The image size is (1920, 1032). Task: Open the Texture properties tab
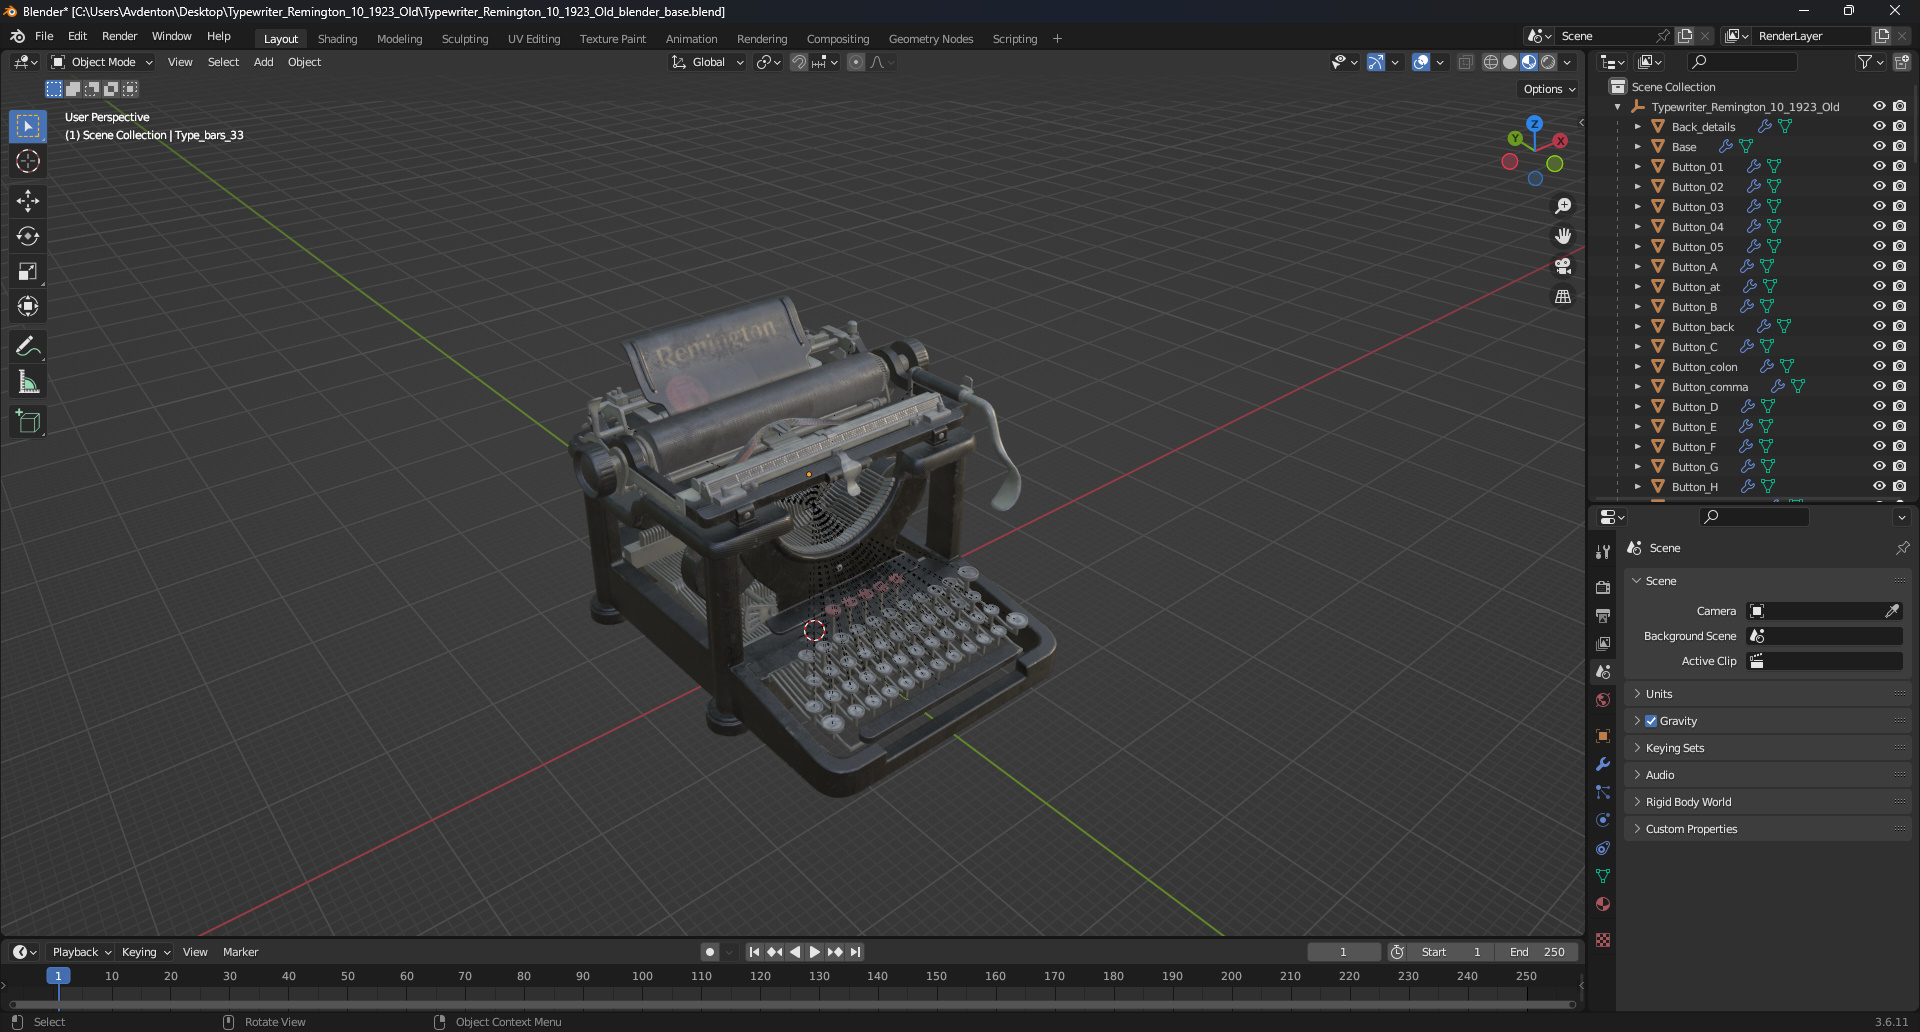[1603, 940]
